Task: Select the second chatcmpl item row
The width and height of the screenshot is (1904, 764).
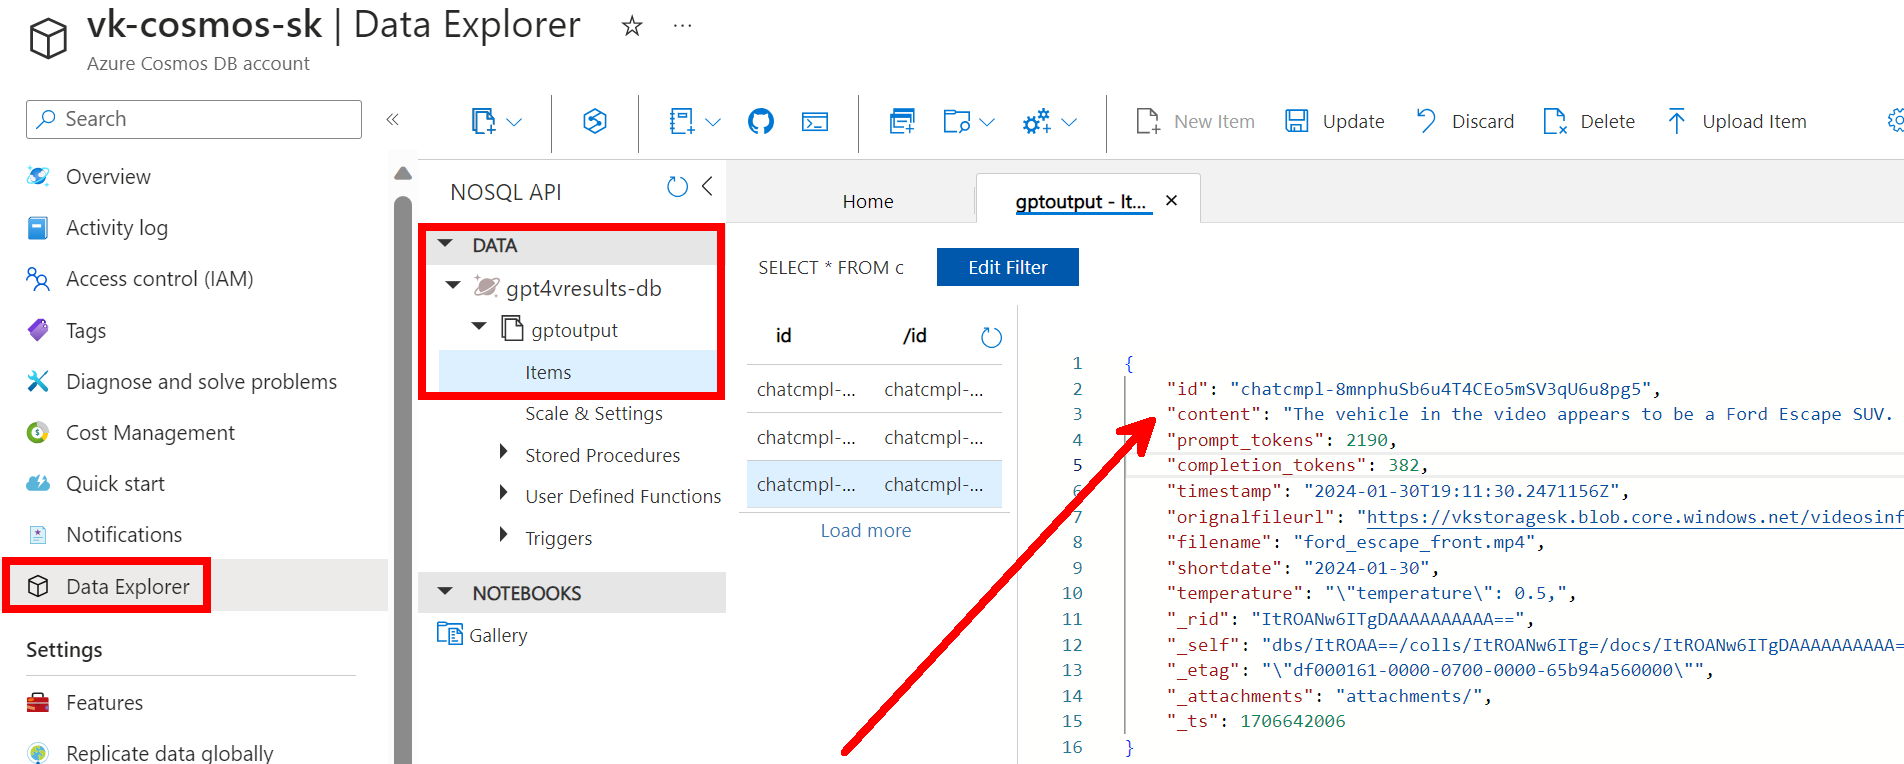Action: 874,437
